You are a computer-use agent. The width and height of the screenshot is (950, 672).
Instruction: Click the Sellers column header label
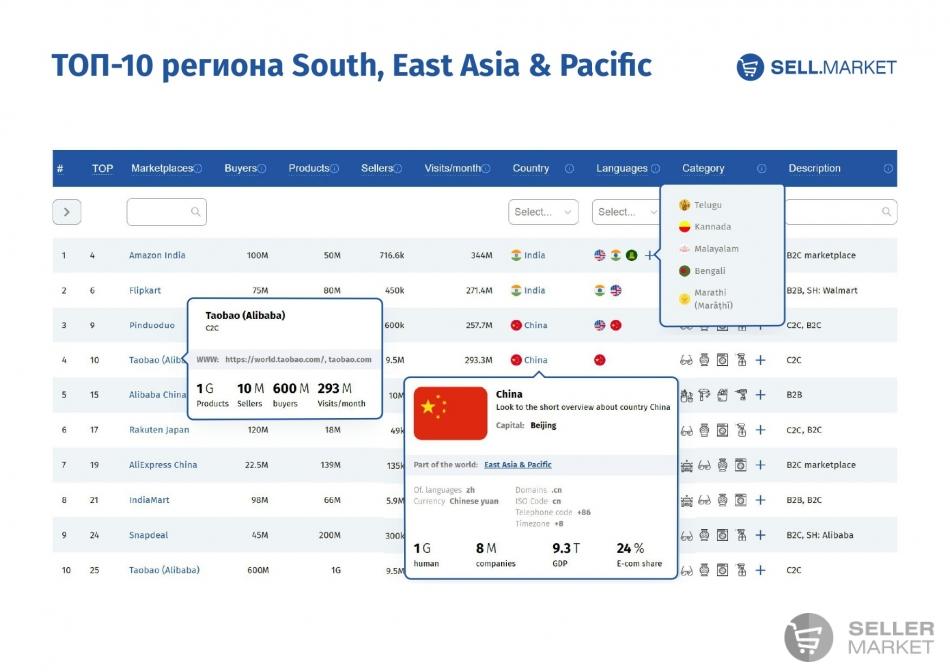tap(377, 168)
